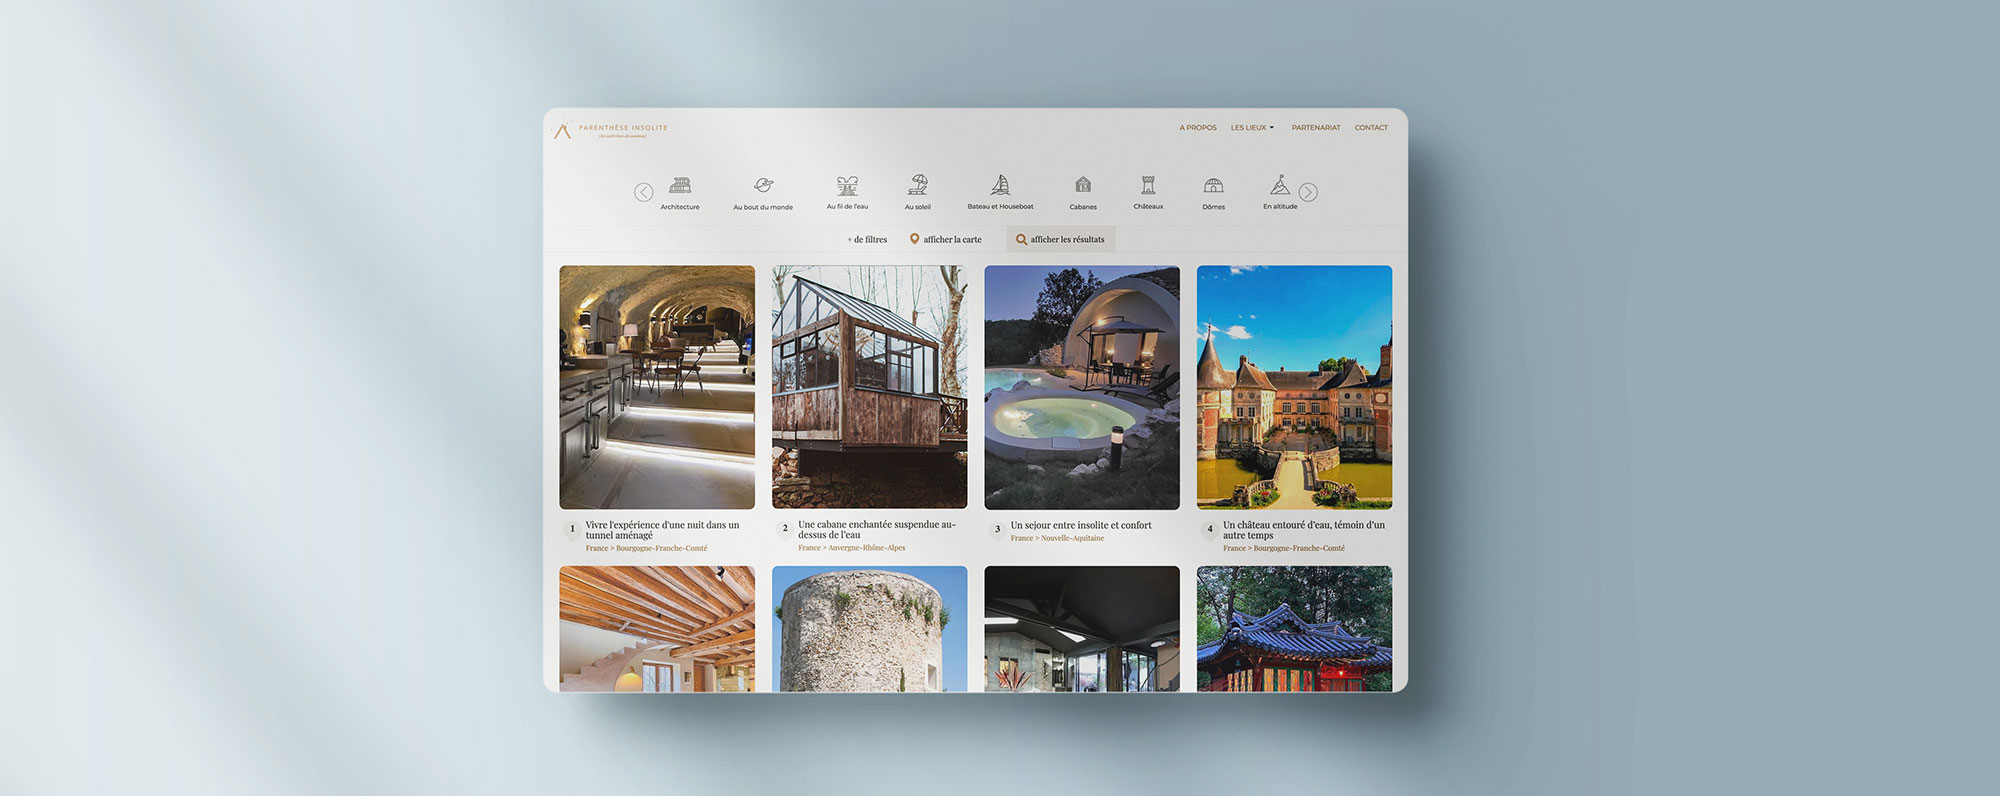This screenshot has height=796, width=2000.
Task: Choose the Au bout du monde icon
Action: coord(763,186)
